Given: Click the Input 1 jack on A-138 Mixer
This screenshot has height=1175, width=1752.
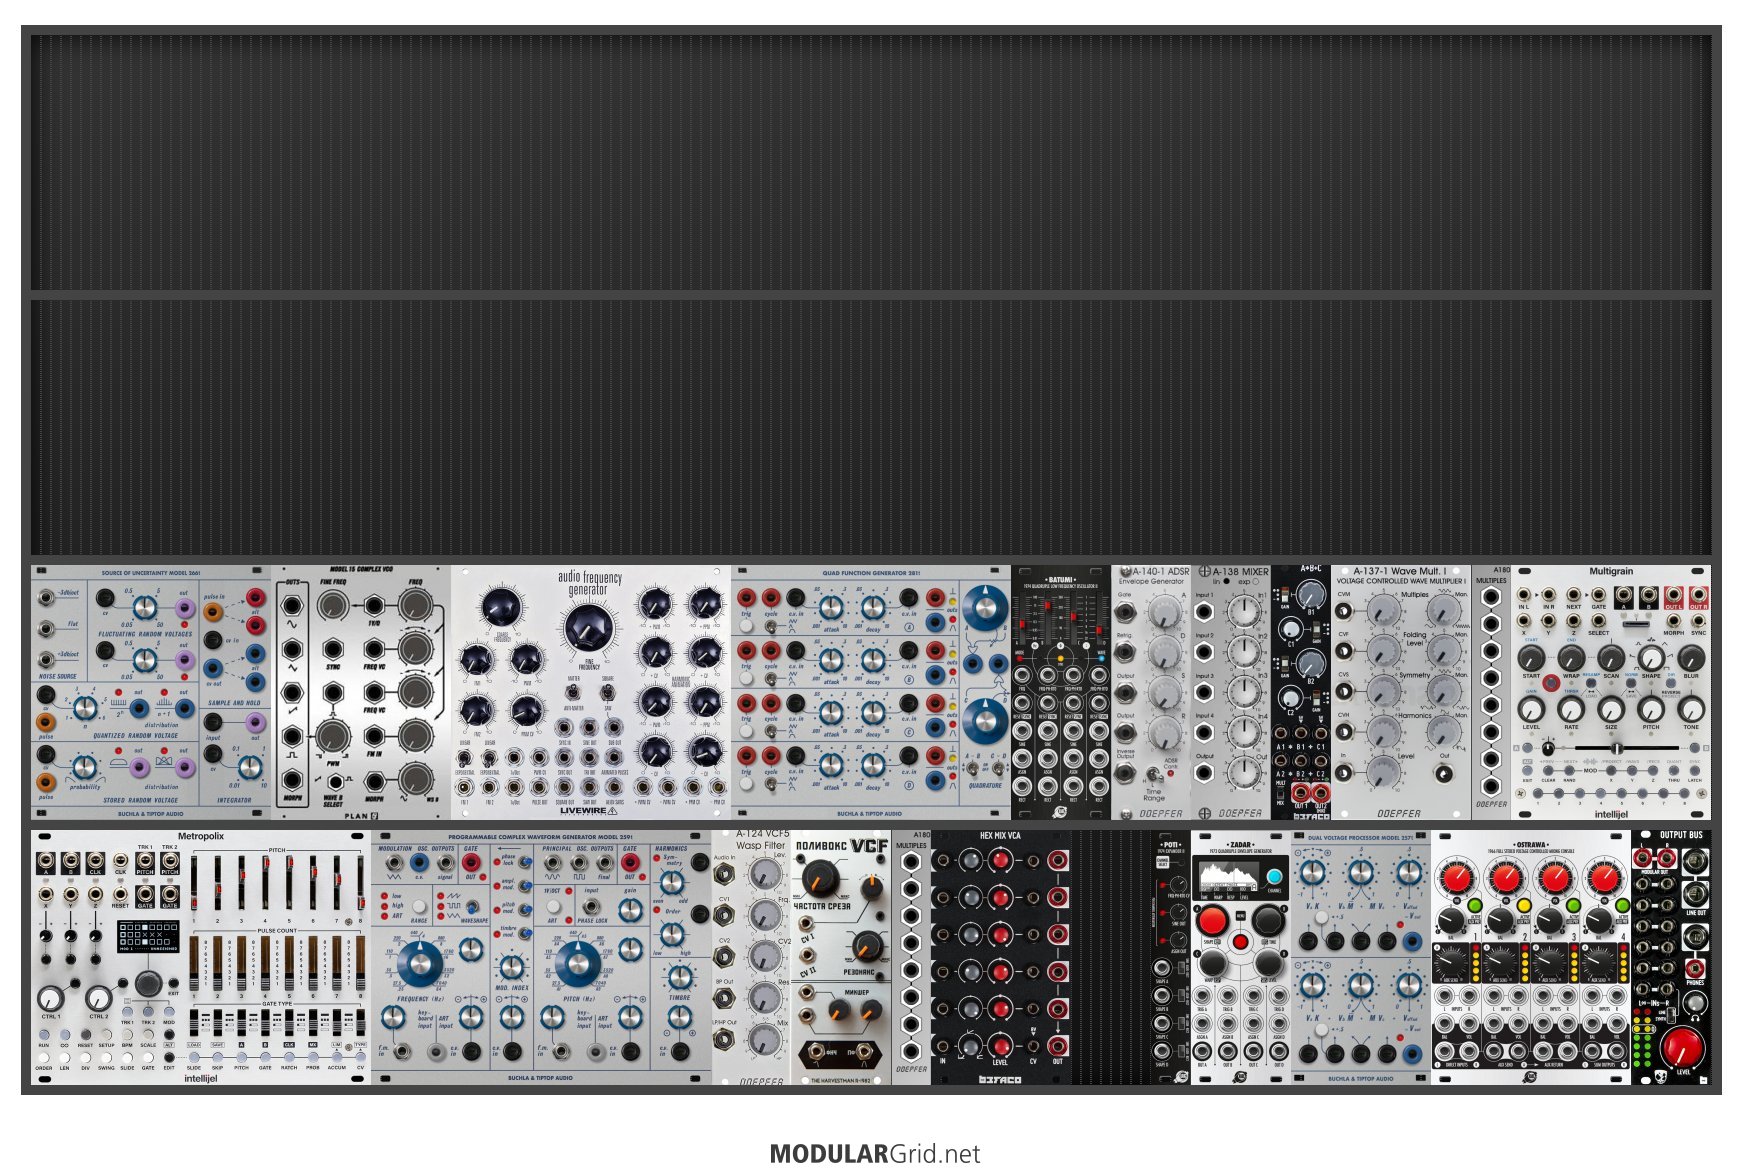Looking at the screenshot, I should click(x=1206, y=612).
